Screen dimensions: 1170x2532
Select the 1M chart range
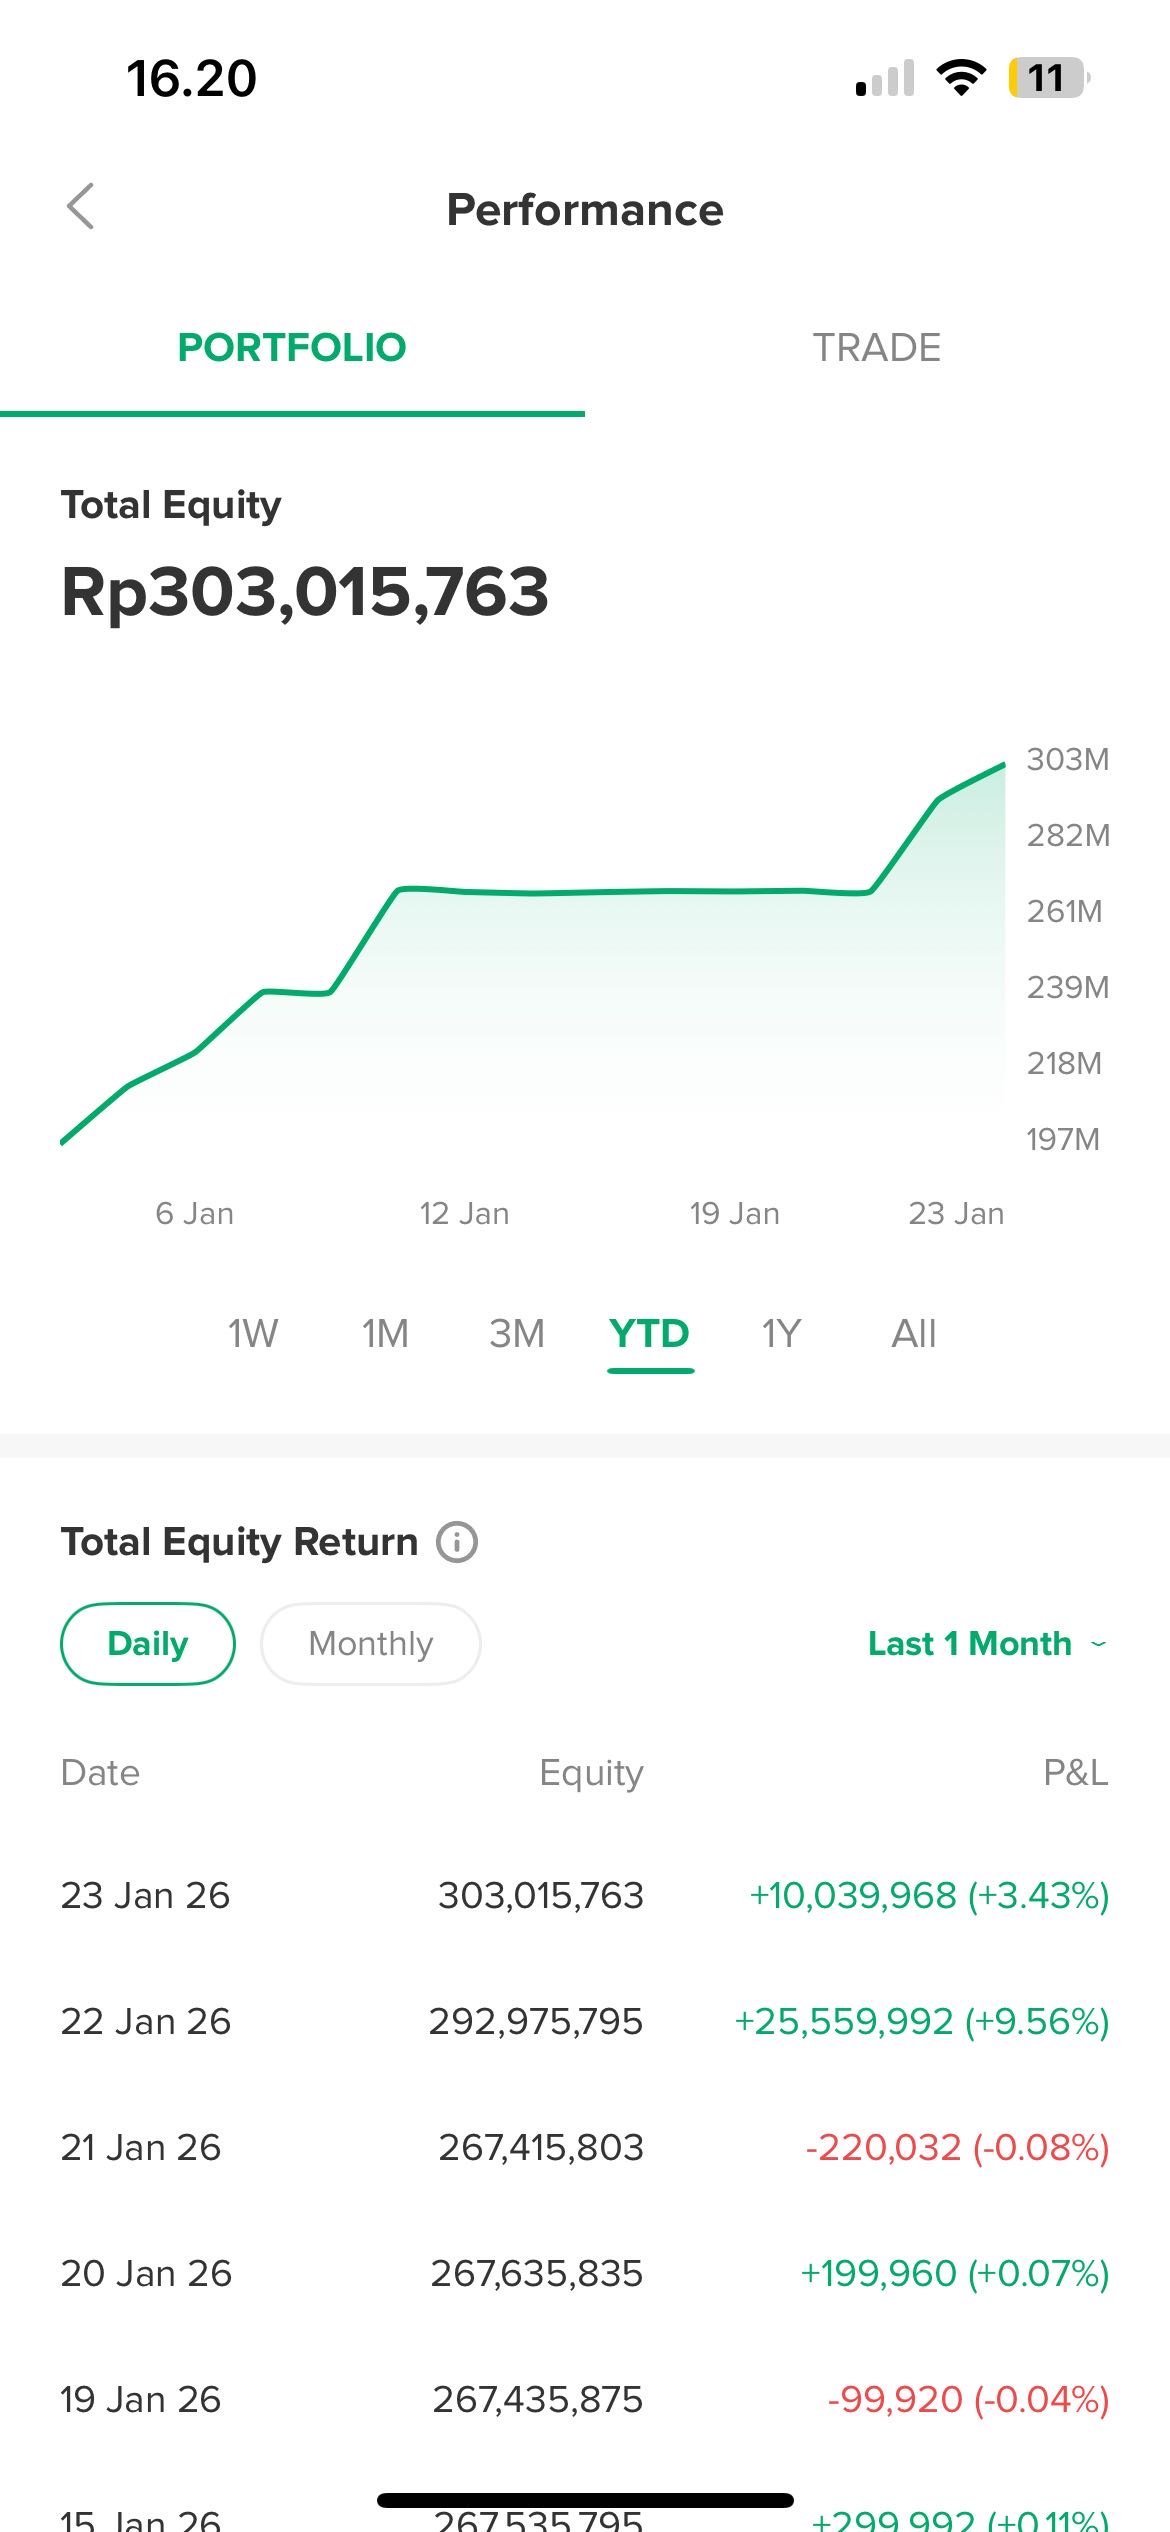[x=385, y=1333]
